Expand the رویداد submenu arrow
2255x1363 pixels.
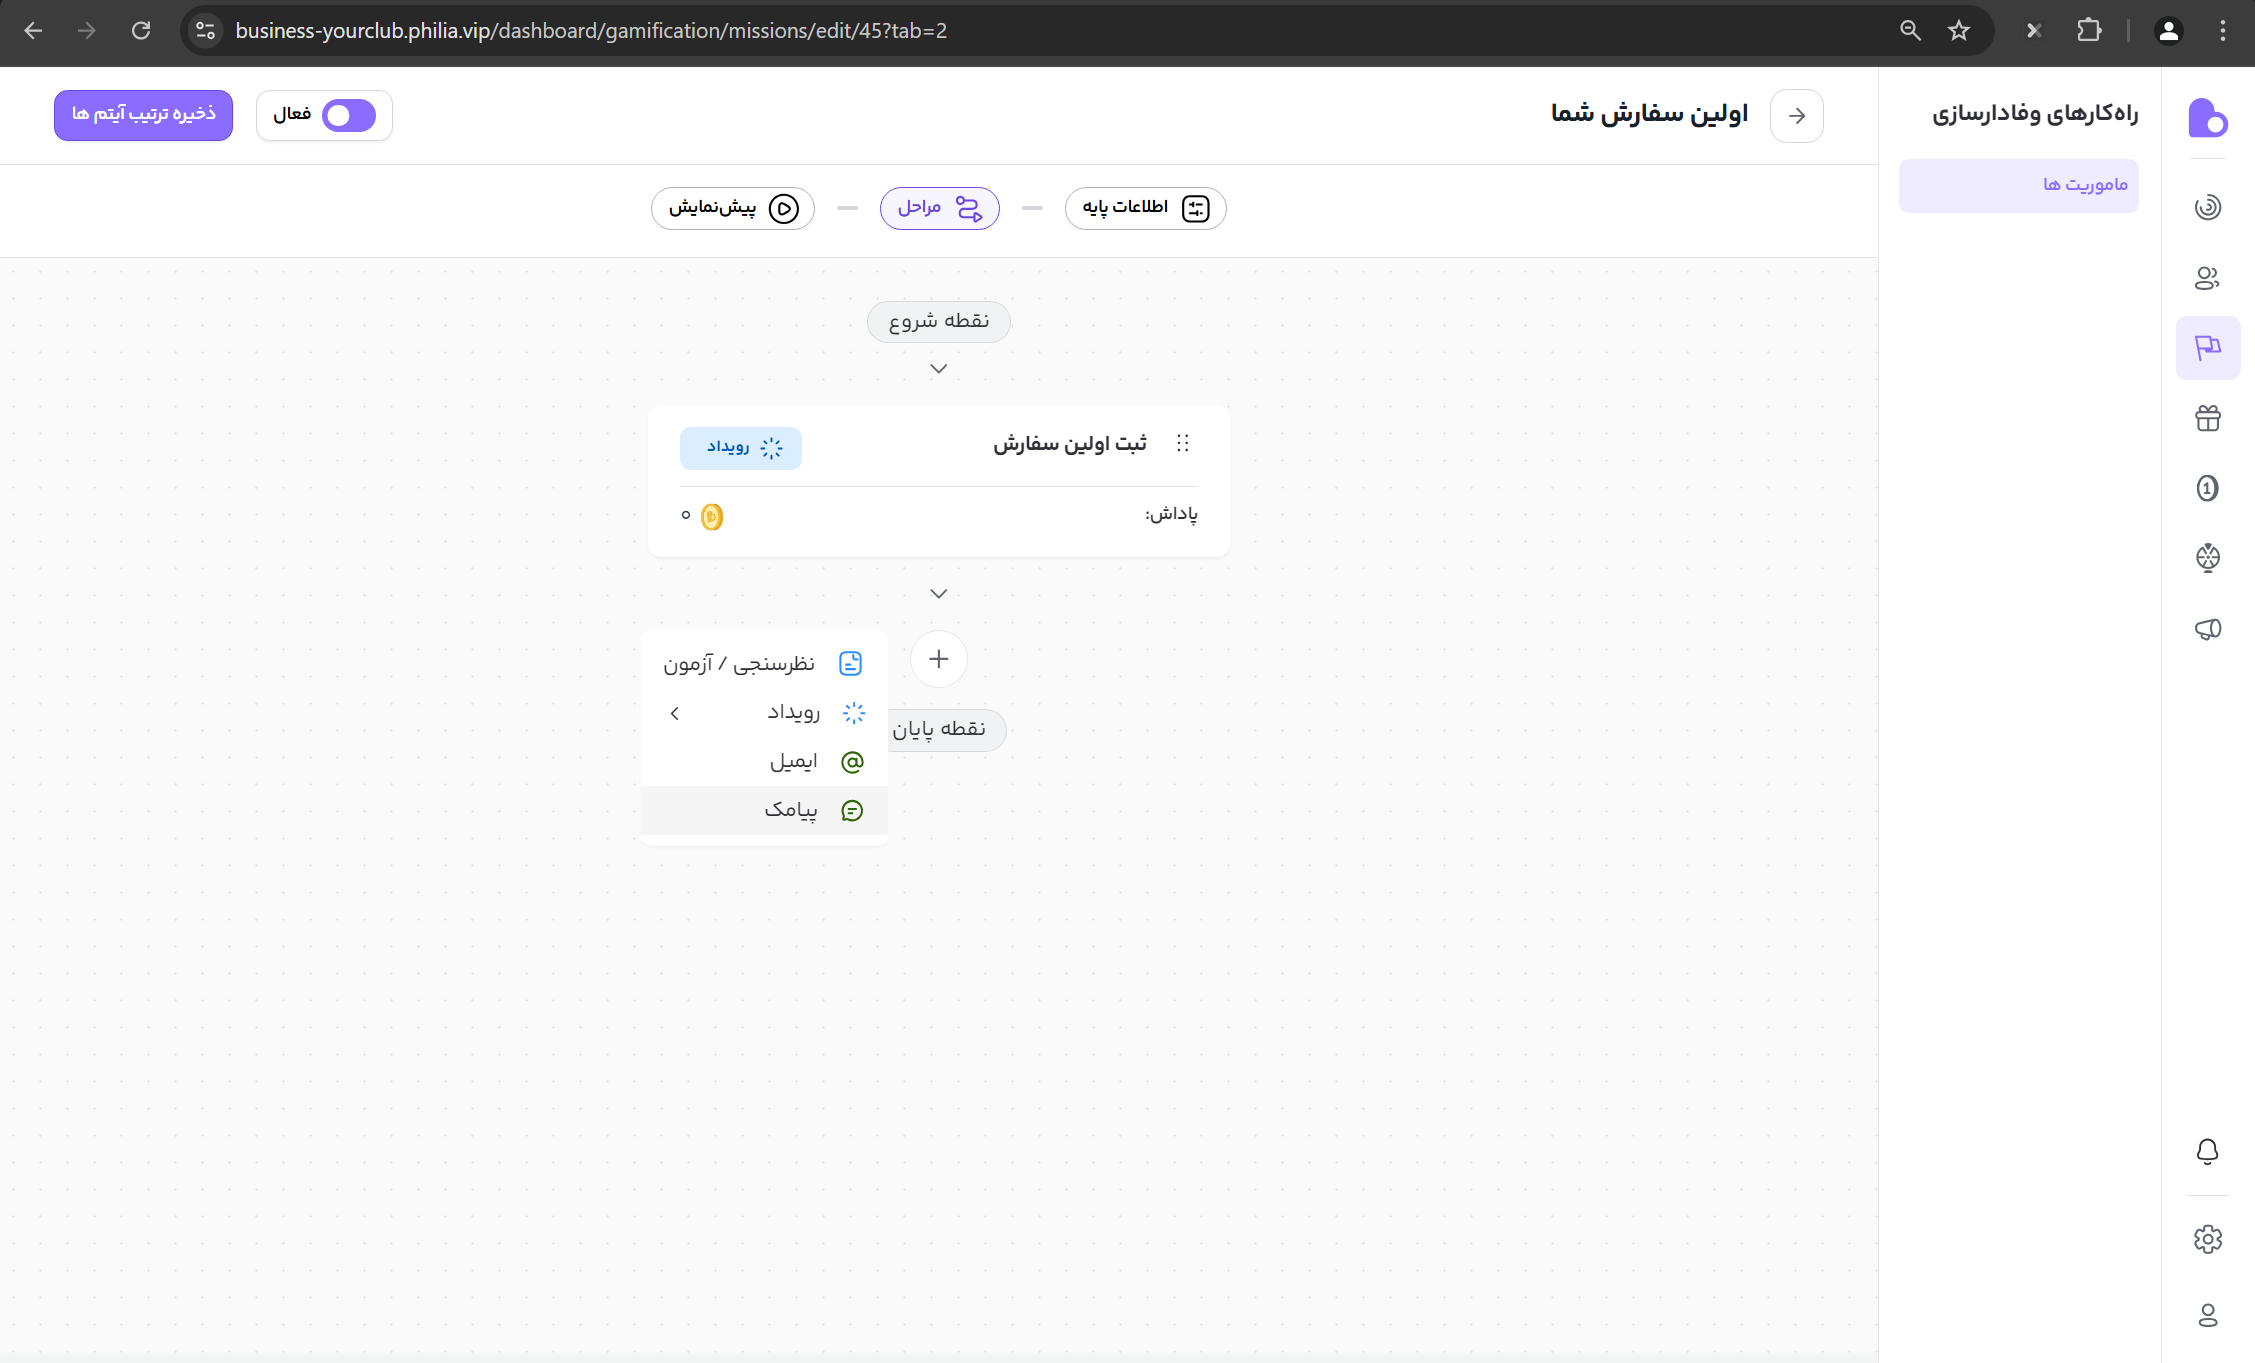(675, 713)
